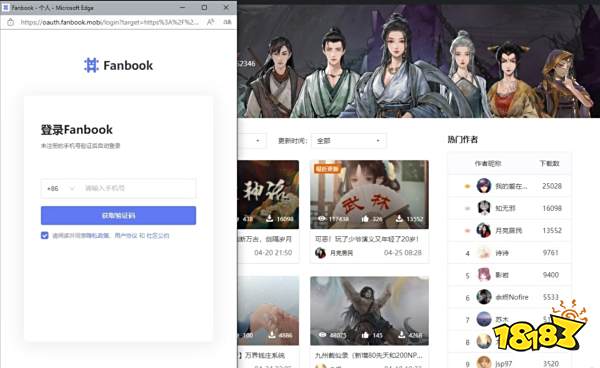Image resolution: width=600 pixels, height=368 pixels.
Task: Toggle the privacy policy agreement checkbox
Action: click(x=45, y=235)
